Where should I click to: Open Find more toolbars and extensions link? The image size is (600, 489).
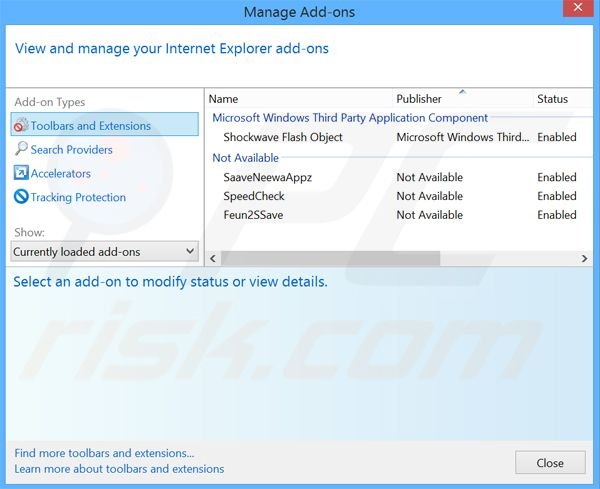click(104, 453)
